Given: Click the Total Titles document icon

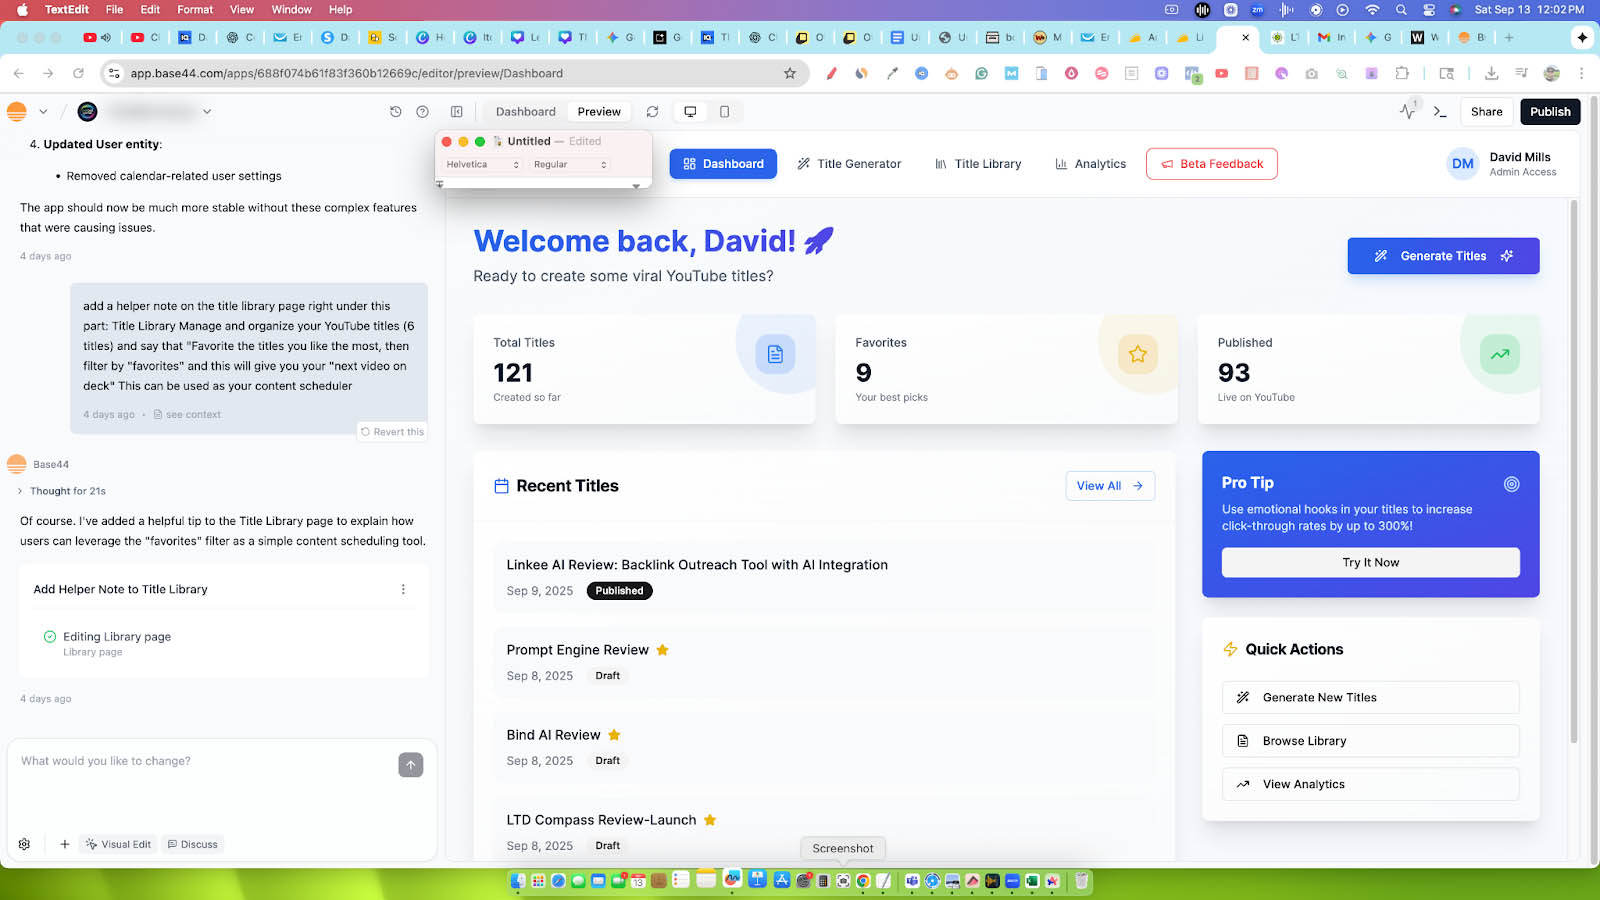Looking at the screenshot, I should [775, 354].
